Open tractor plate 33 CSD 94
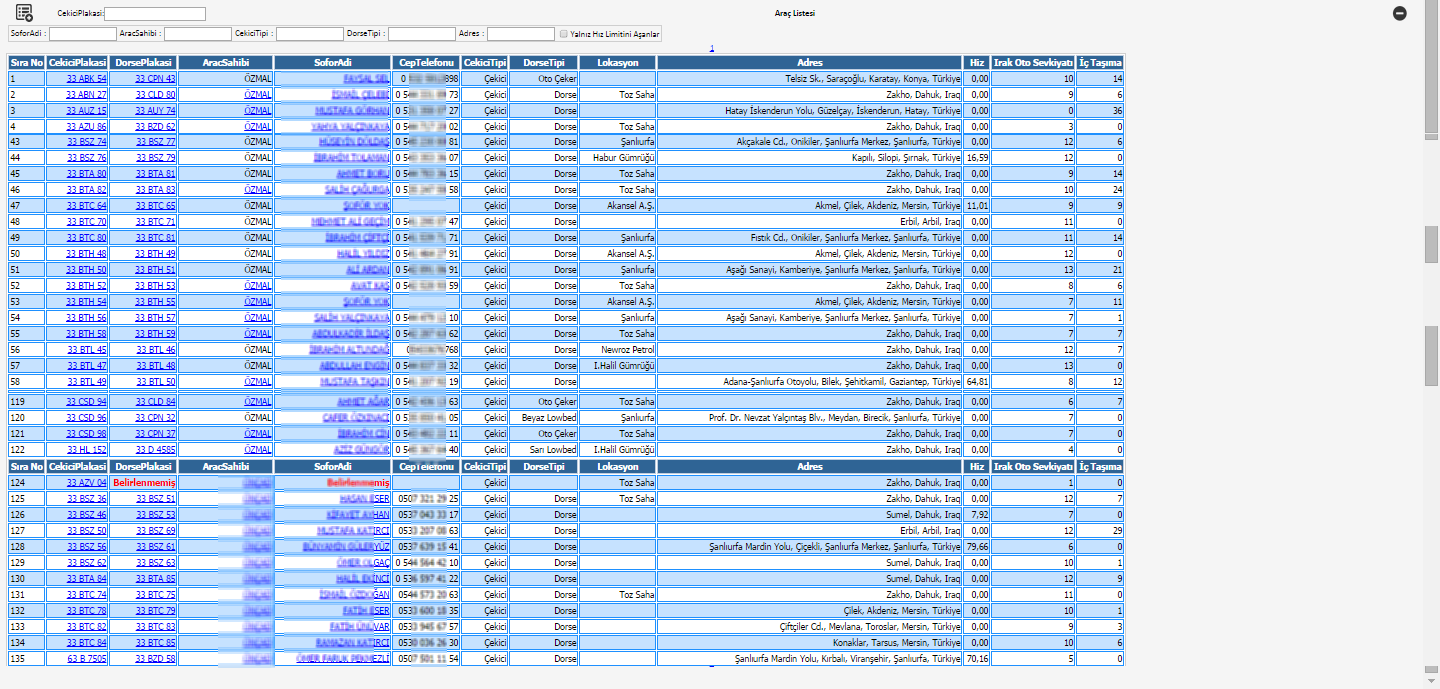Screen dimensions: 1440x689 (86, 402)
